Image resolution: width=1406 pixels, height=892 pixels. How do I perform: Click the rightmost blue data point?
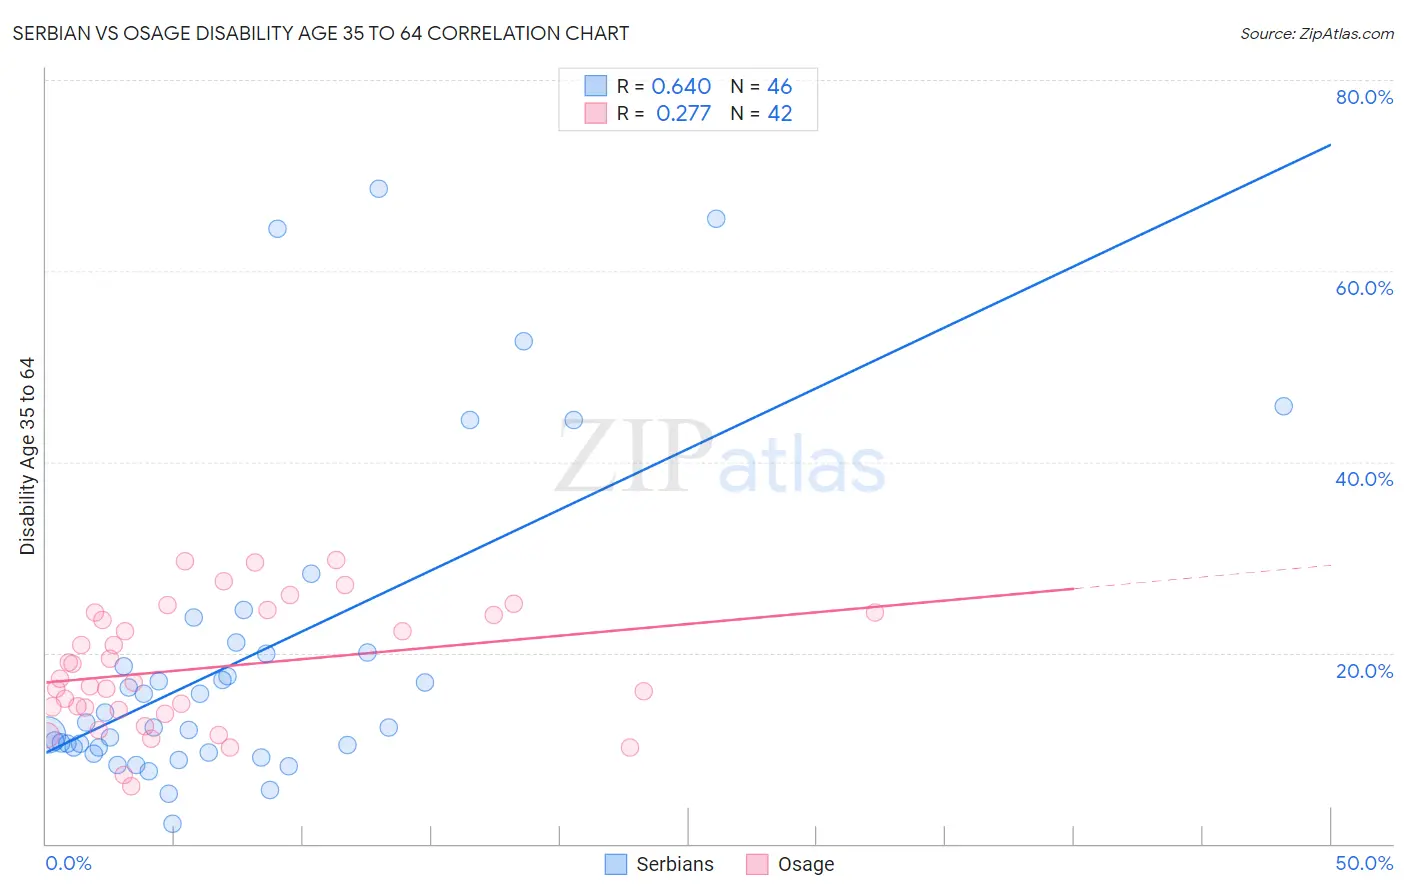tap(1283, 406)
